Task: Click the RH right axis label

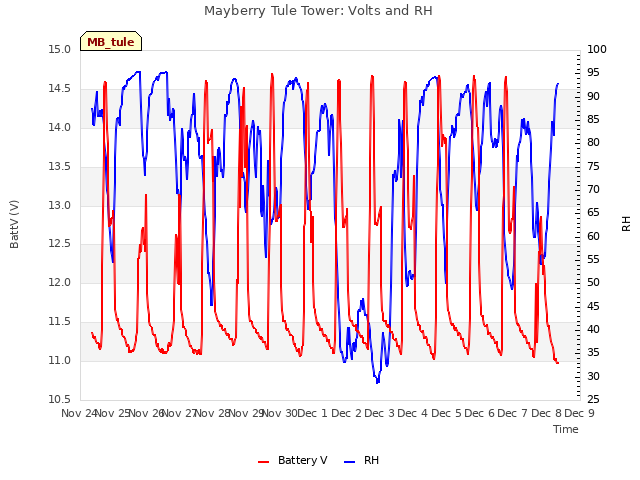Action: click(626, 224)
